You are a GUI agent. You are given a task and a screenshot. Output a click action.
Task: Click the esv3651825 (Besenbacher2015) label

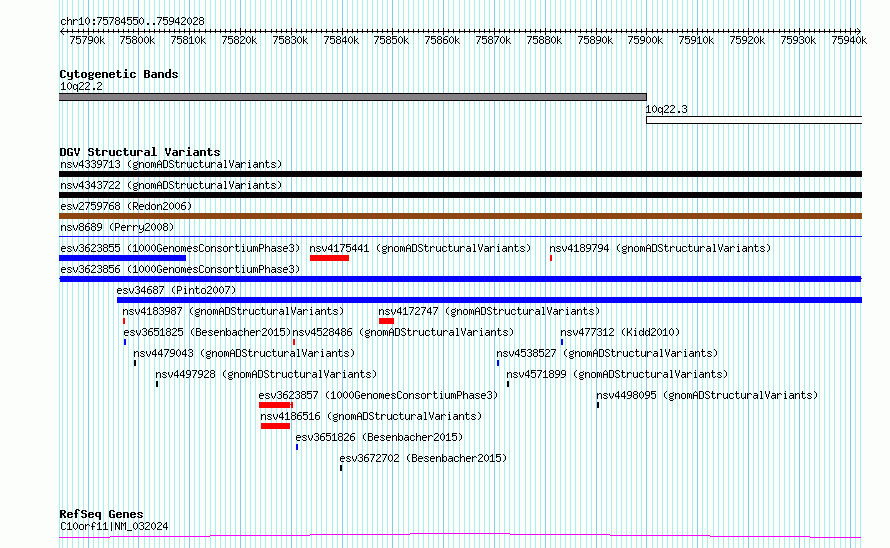[x=207, y=333]
